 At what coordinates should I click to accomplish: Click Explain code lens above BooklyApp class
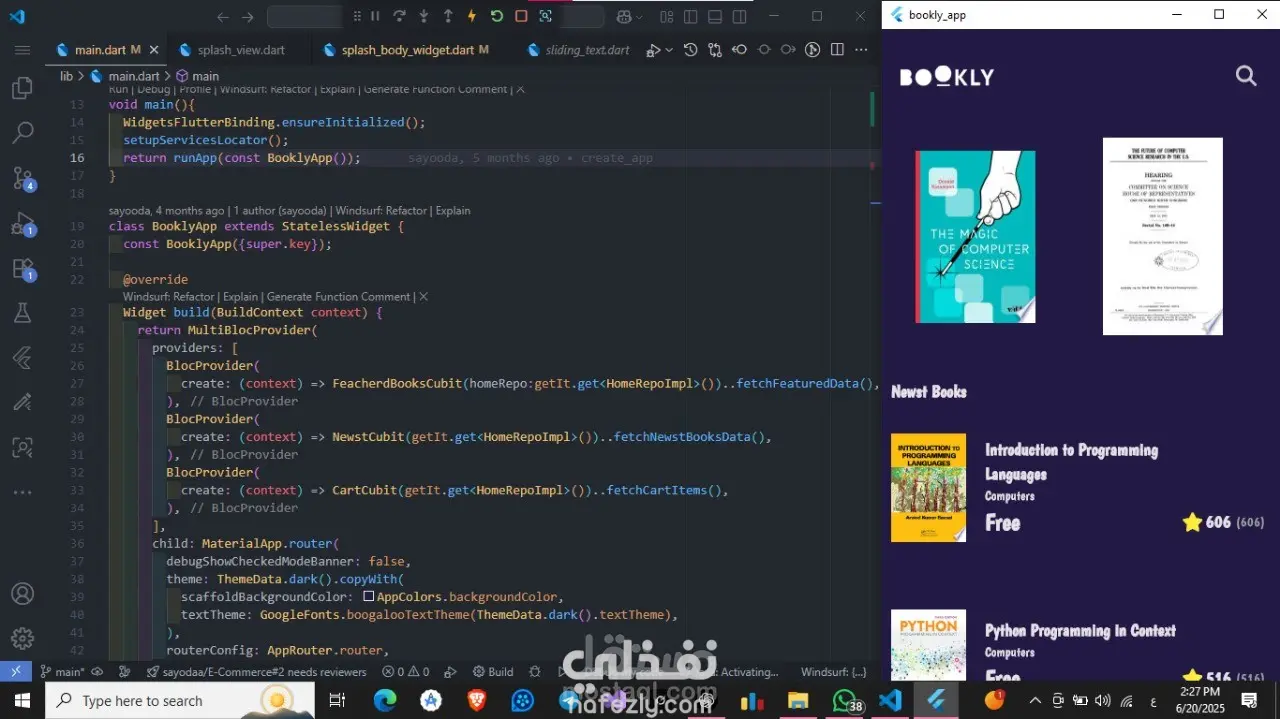tap(453, 211)
